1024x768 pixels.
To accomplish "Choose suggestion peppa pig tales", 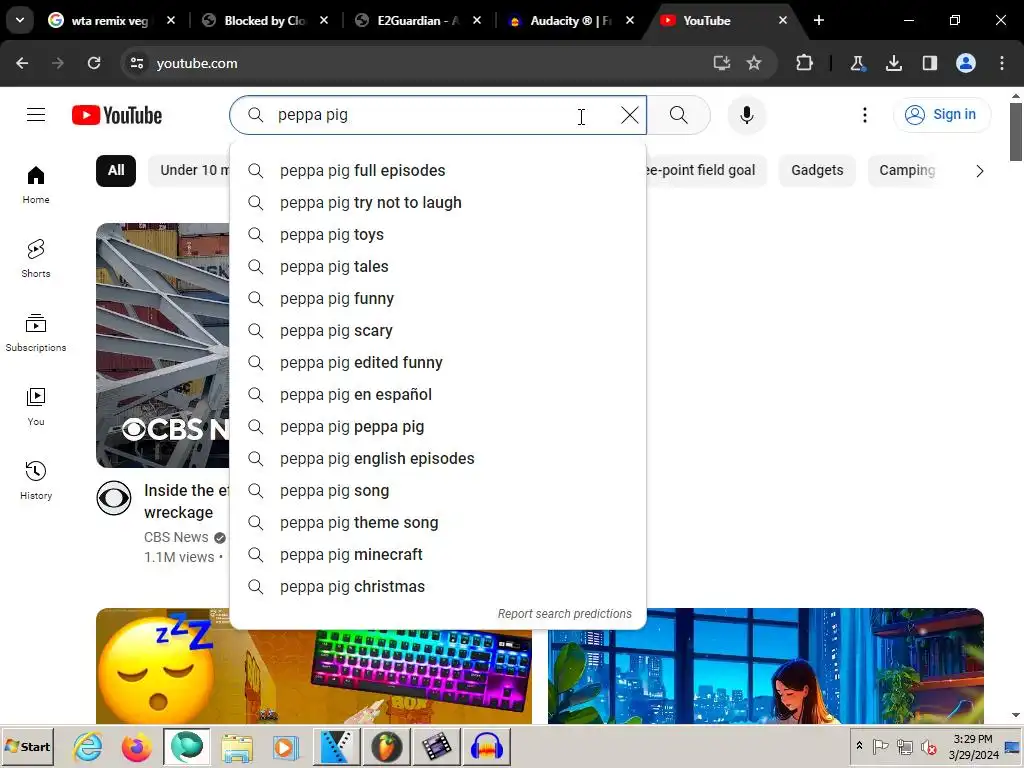I will [438, 266].
